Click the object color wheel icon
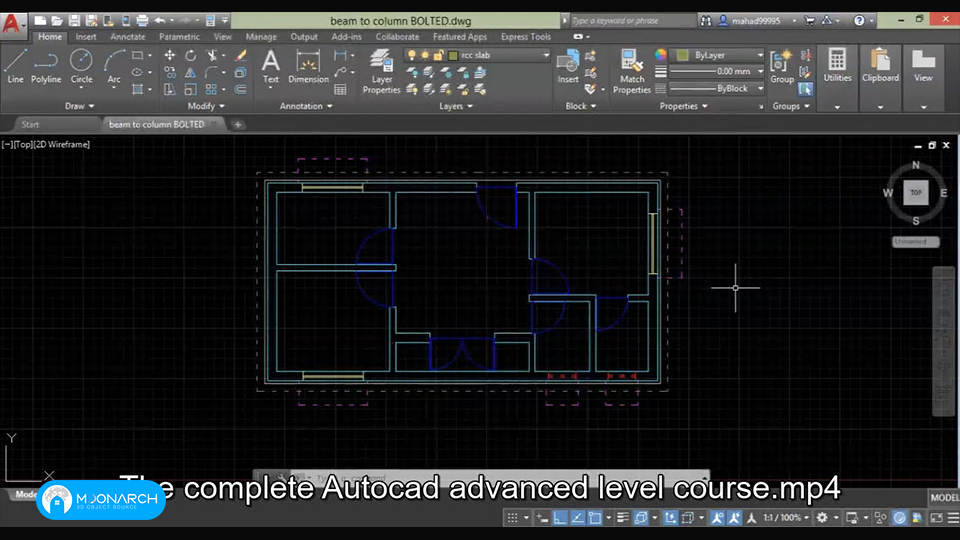 pos(661,55)
